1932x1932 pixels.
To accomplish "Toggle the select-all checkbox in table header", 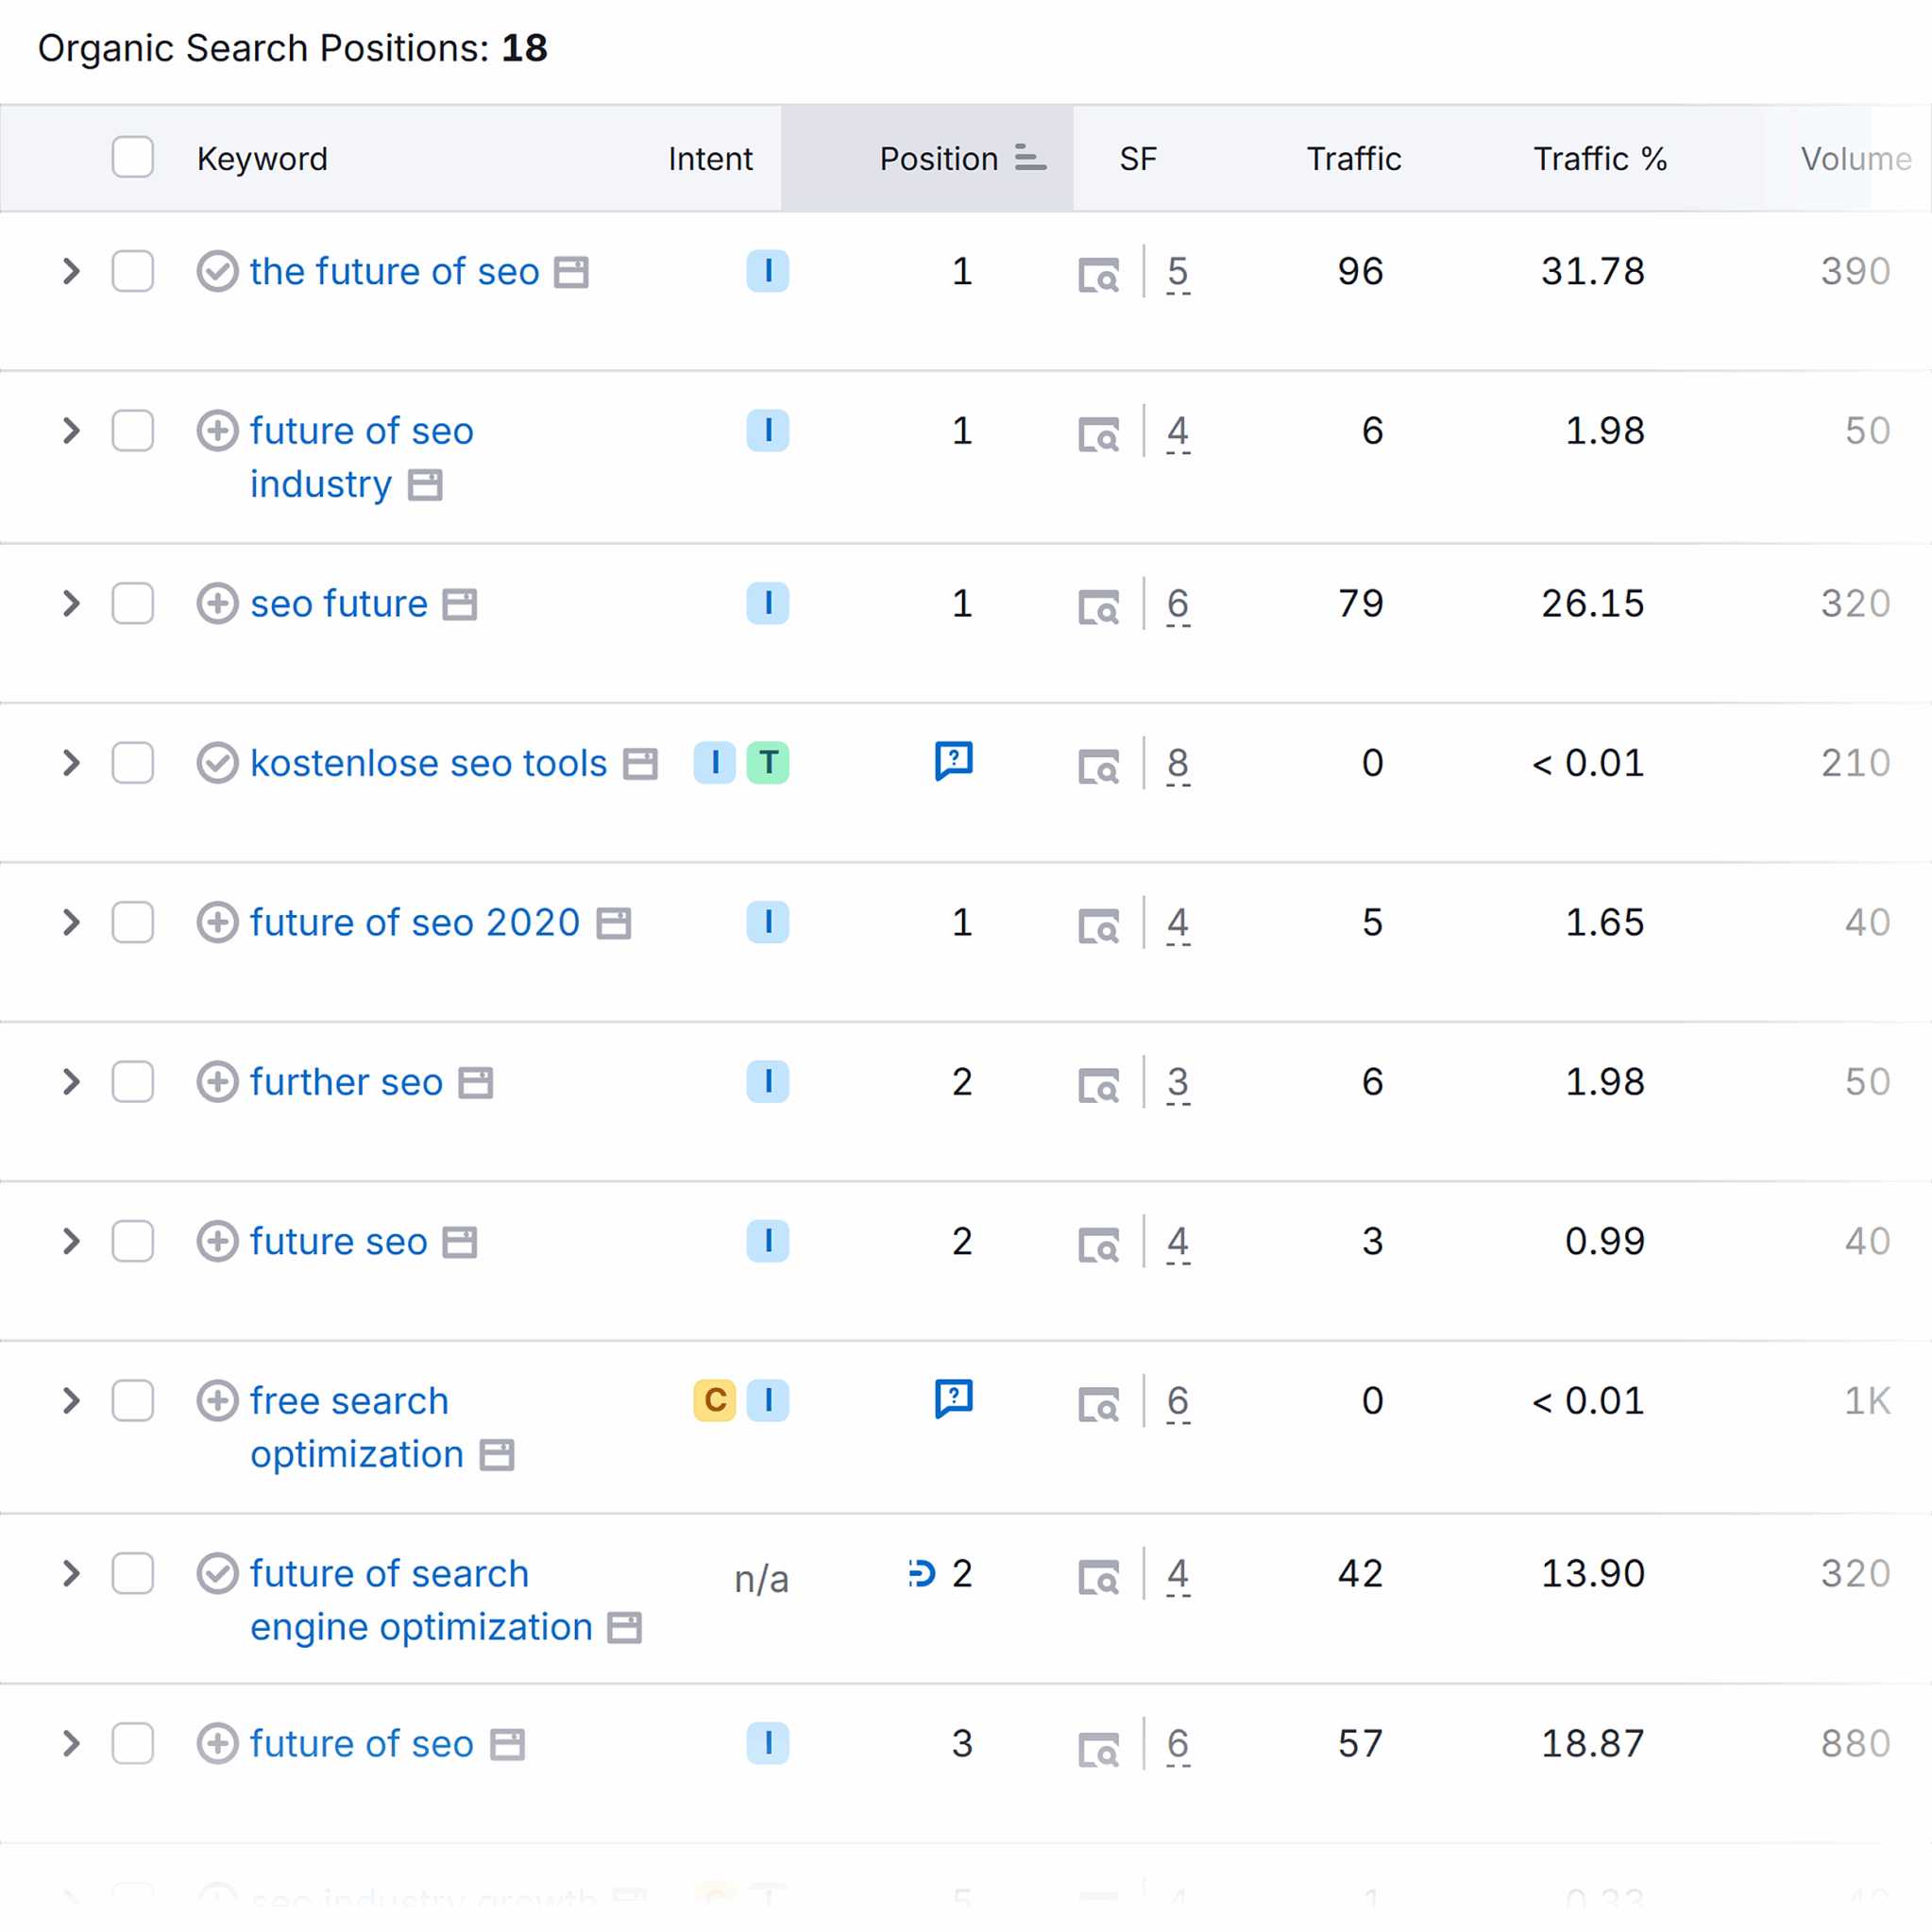I will (x=133, y=158).
